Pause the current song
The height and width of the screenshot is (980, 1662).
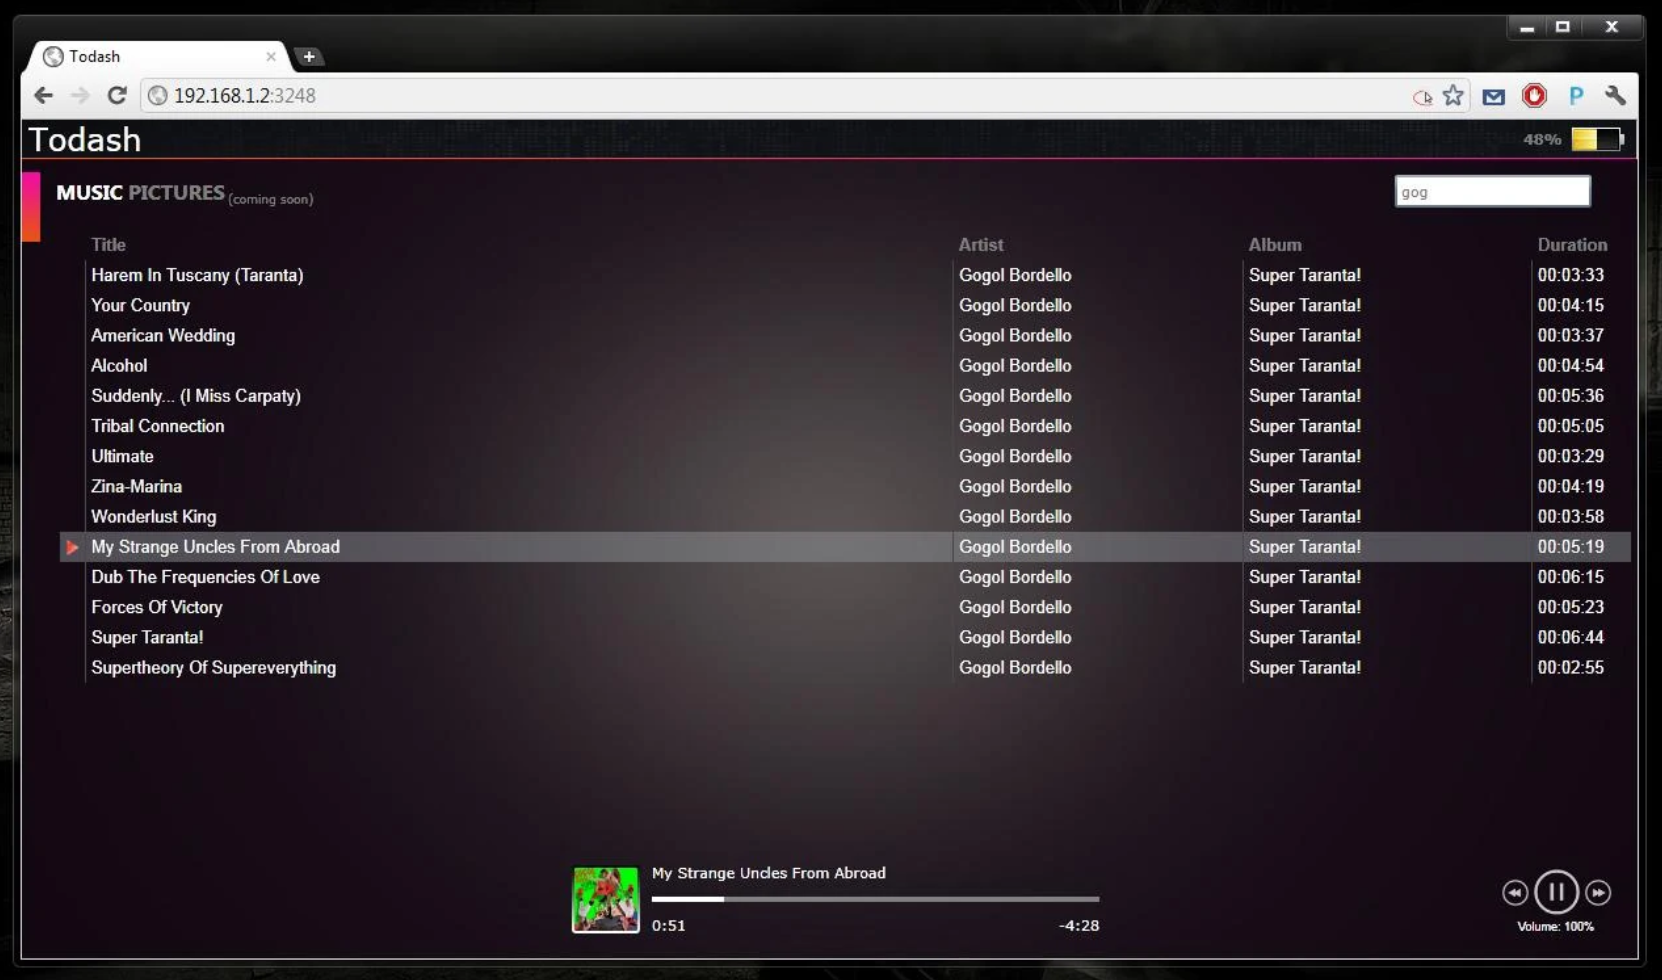pos(1556,891)
